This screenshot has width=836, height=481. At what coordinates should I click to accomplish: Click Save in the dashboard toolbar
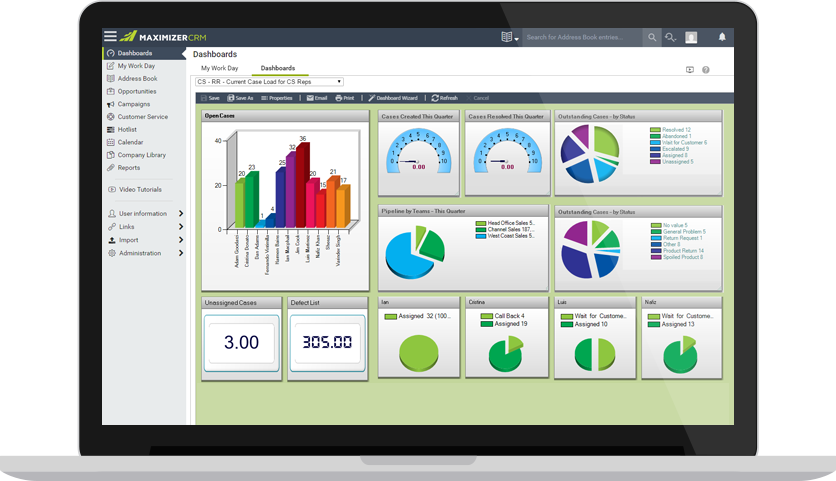210,98
